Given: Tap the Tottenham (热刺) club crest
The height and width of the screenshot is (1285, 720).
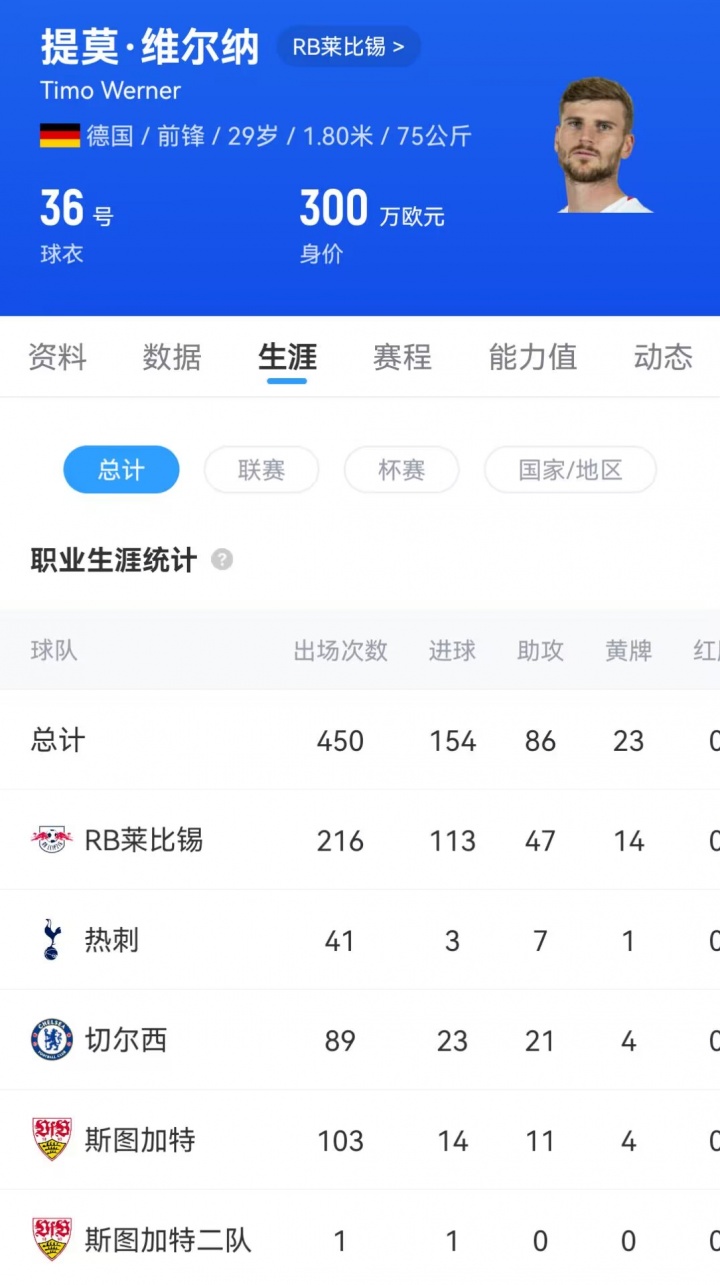Looking at the screenshot, I should (51, 940).
